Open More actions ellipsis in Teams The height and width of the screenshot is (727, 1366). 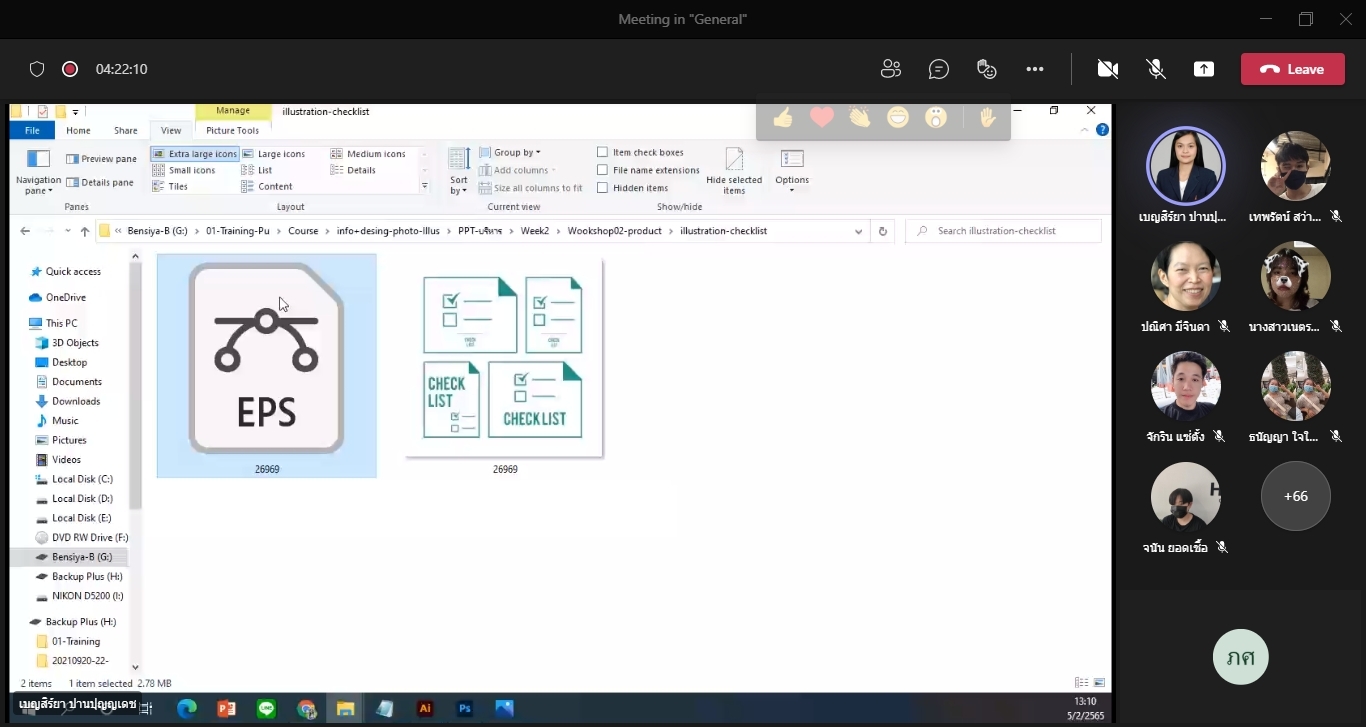click(x=1035, y=69)
